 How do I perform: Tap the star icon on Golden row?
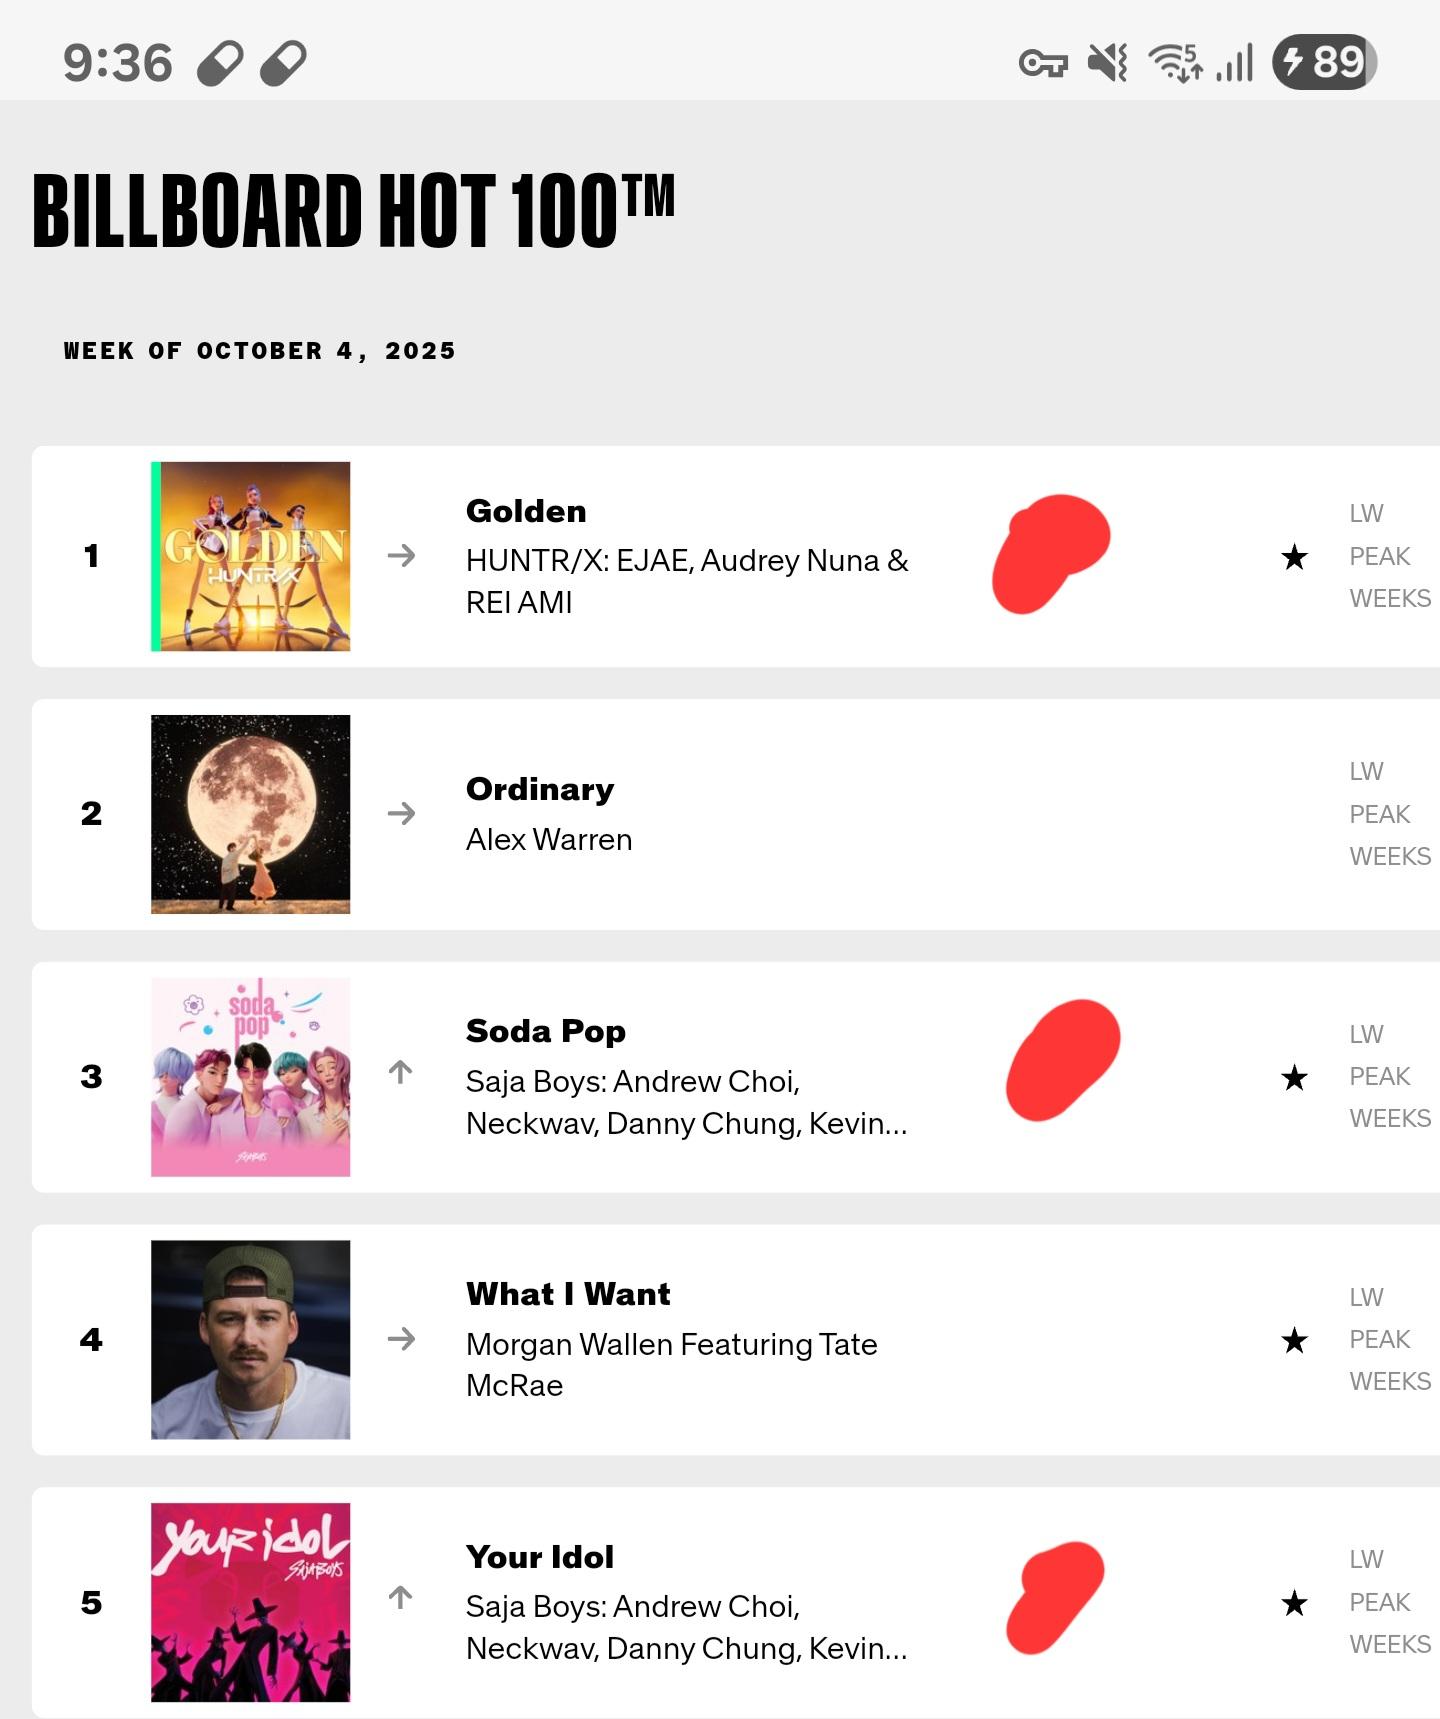[1294, 557]
